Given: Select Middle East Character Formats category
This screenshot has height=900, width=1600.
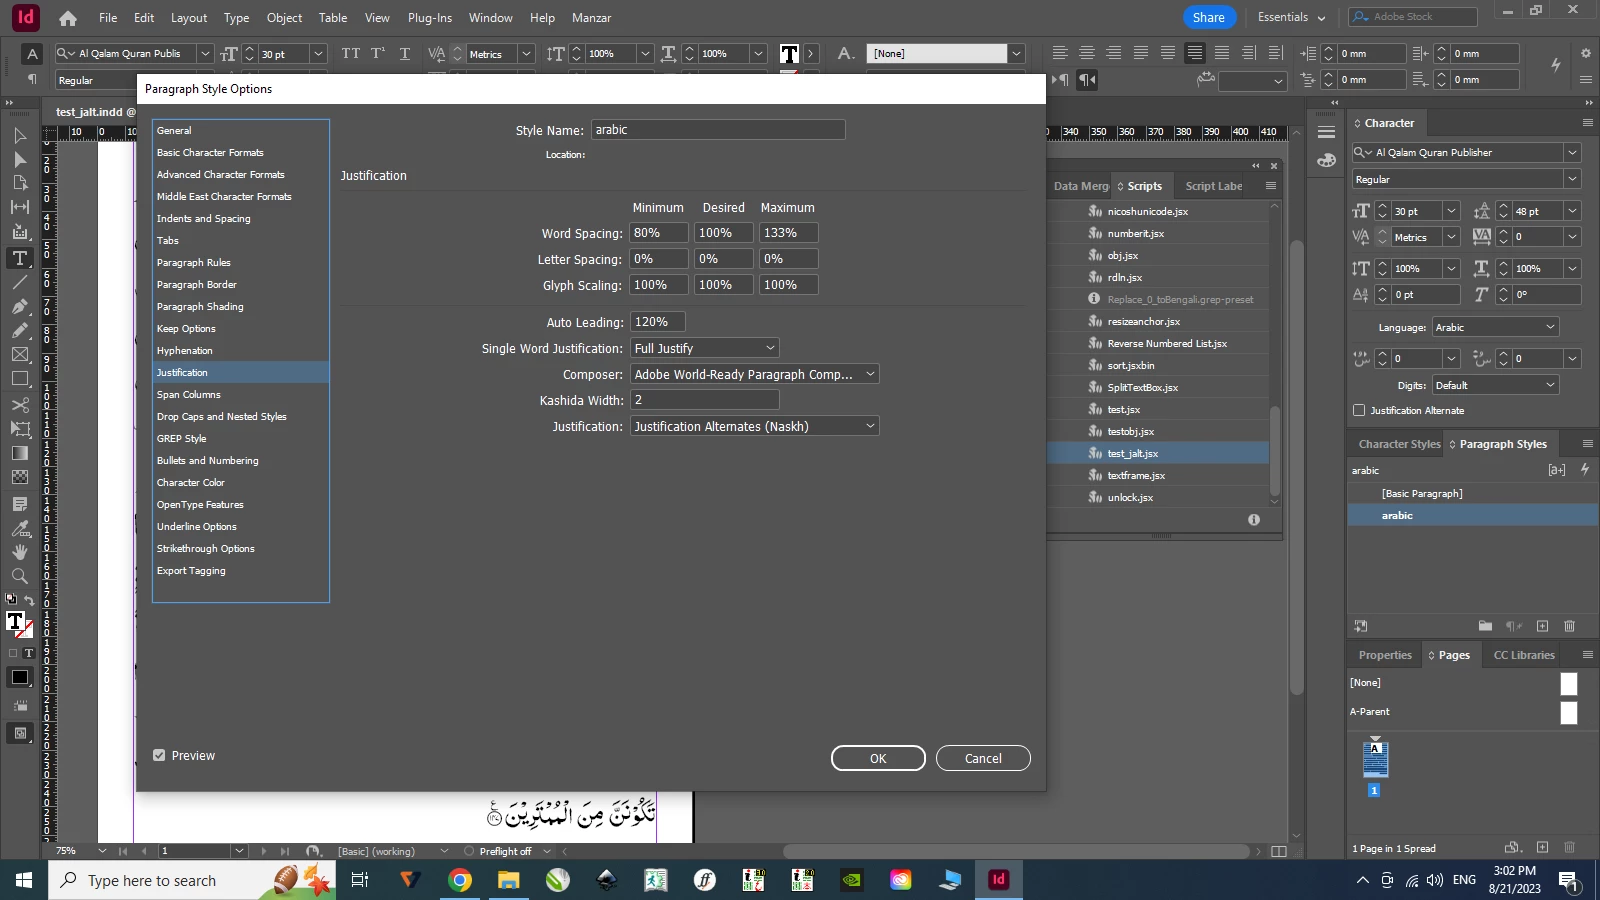Looking at the screenshot, I should coord(224,196).
